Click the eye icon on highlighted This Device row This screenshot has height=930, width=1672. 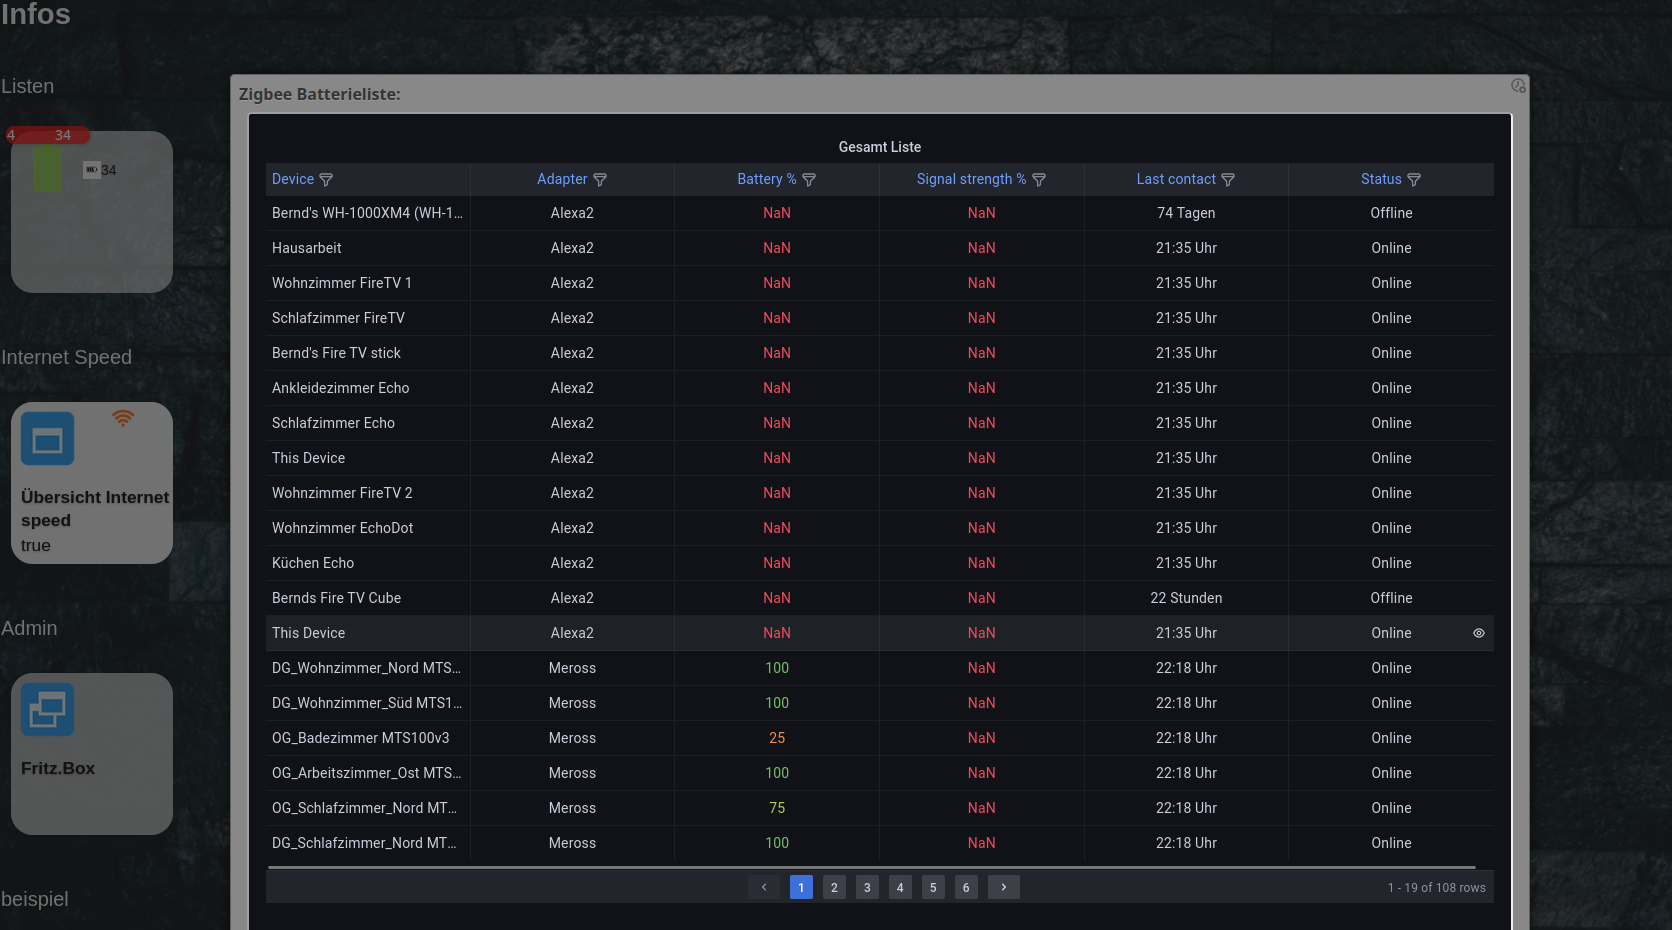(x=1479, y=633)
